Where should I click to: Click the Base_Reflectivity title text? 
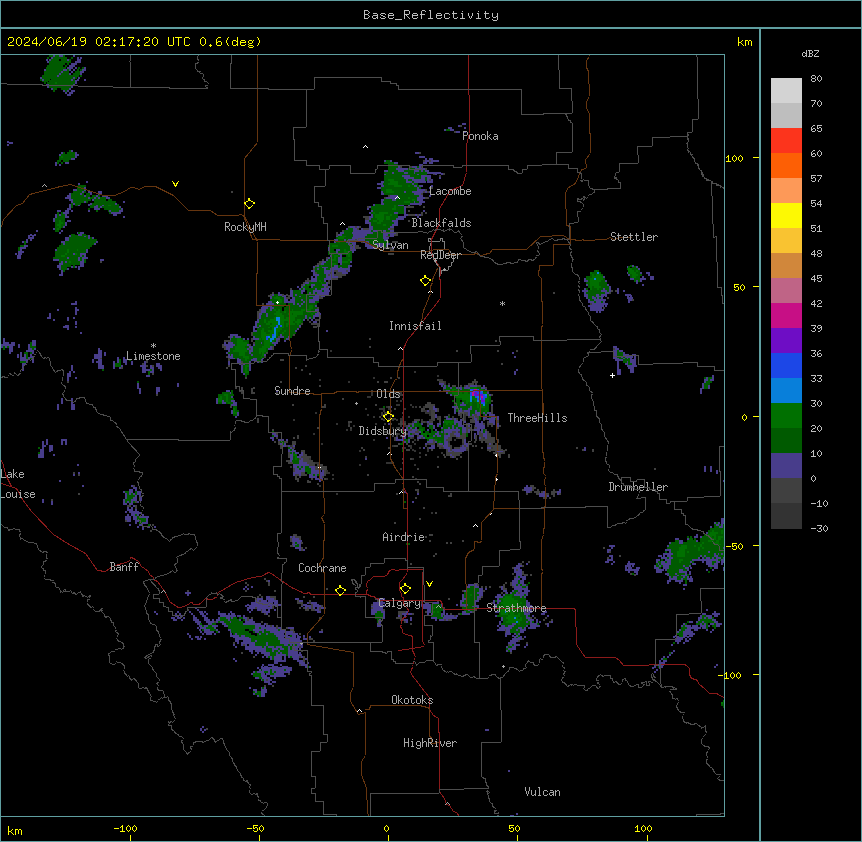click(431, 15)
